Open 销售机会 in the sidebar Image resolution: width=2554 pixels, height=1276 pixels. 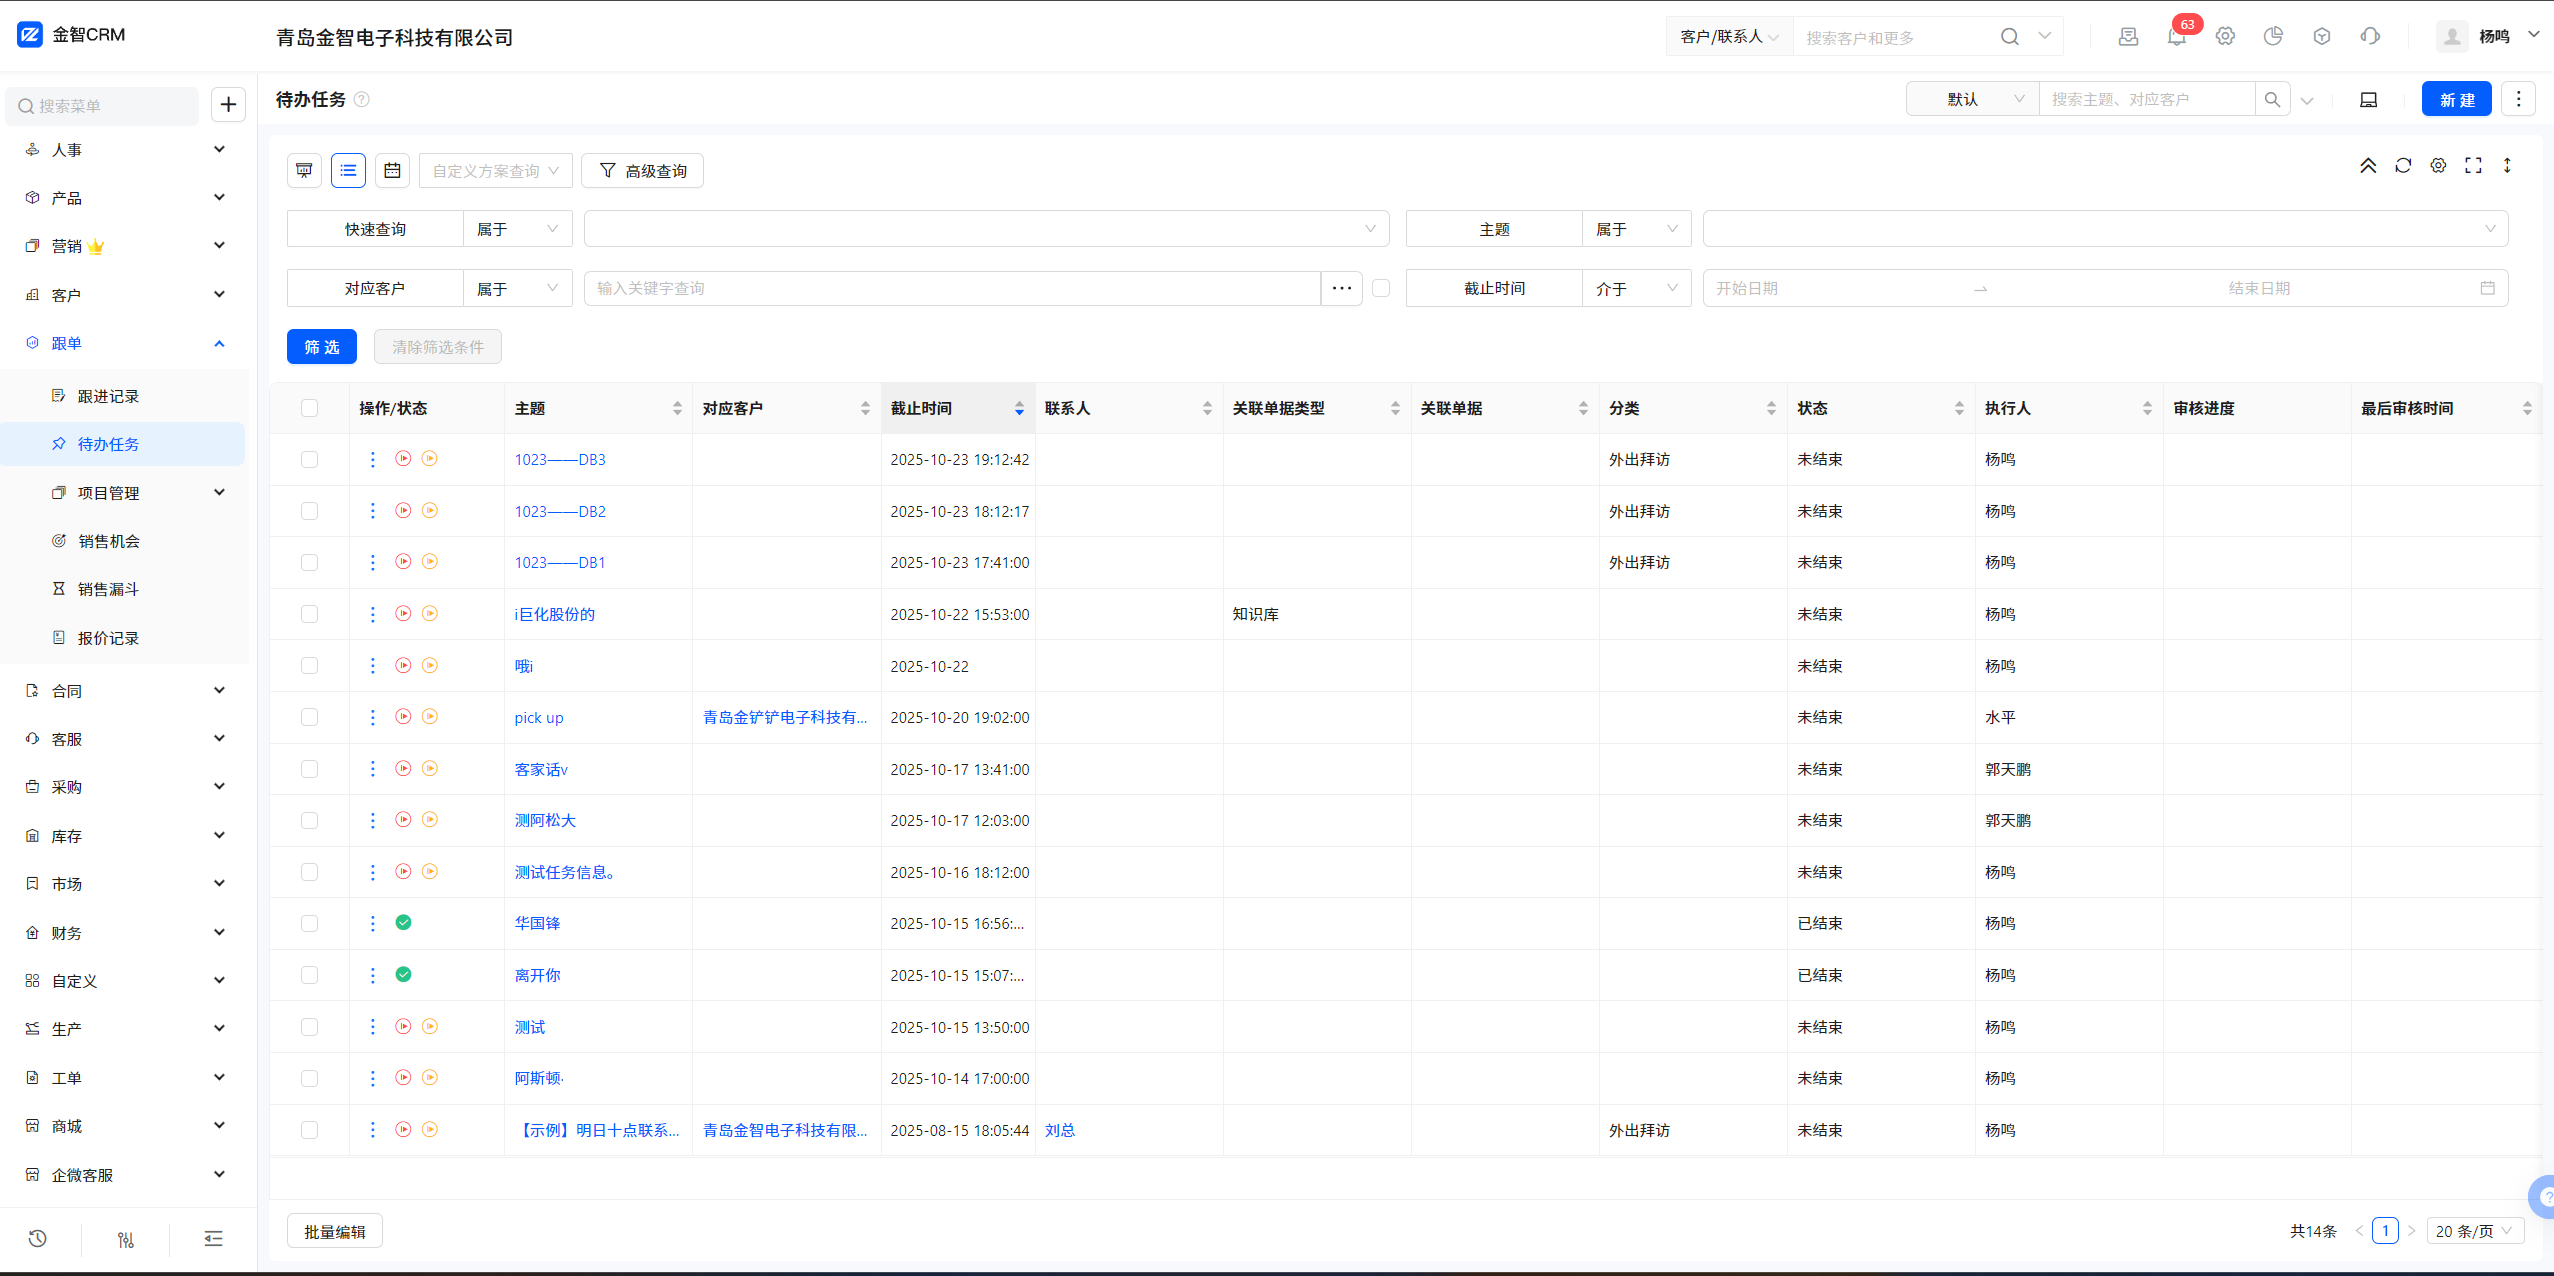[109, 541]
